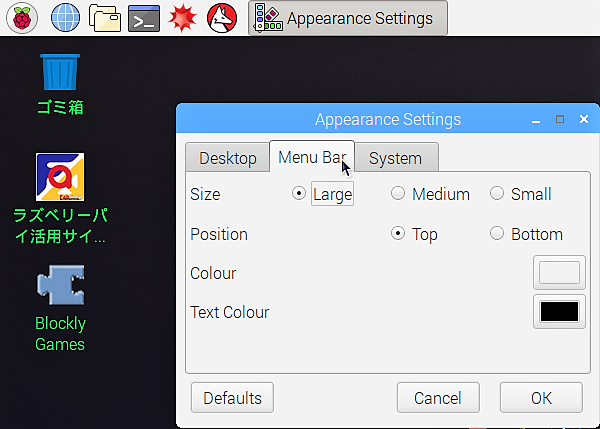Click the ゴミ箱 label text
Screen dimensions: 600x429
click(x=60, y=107)
